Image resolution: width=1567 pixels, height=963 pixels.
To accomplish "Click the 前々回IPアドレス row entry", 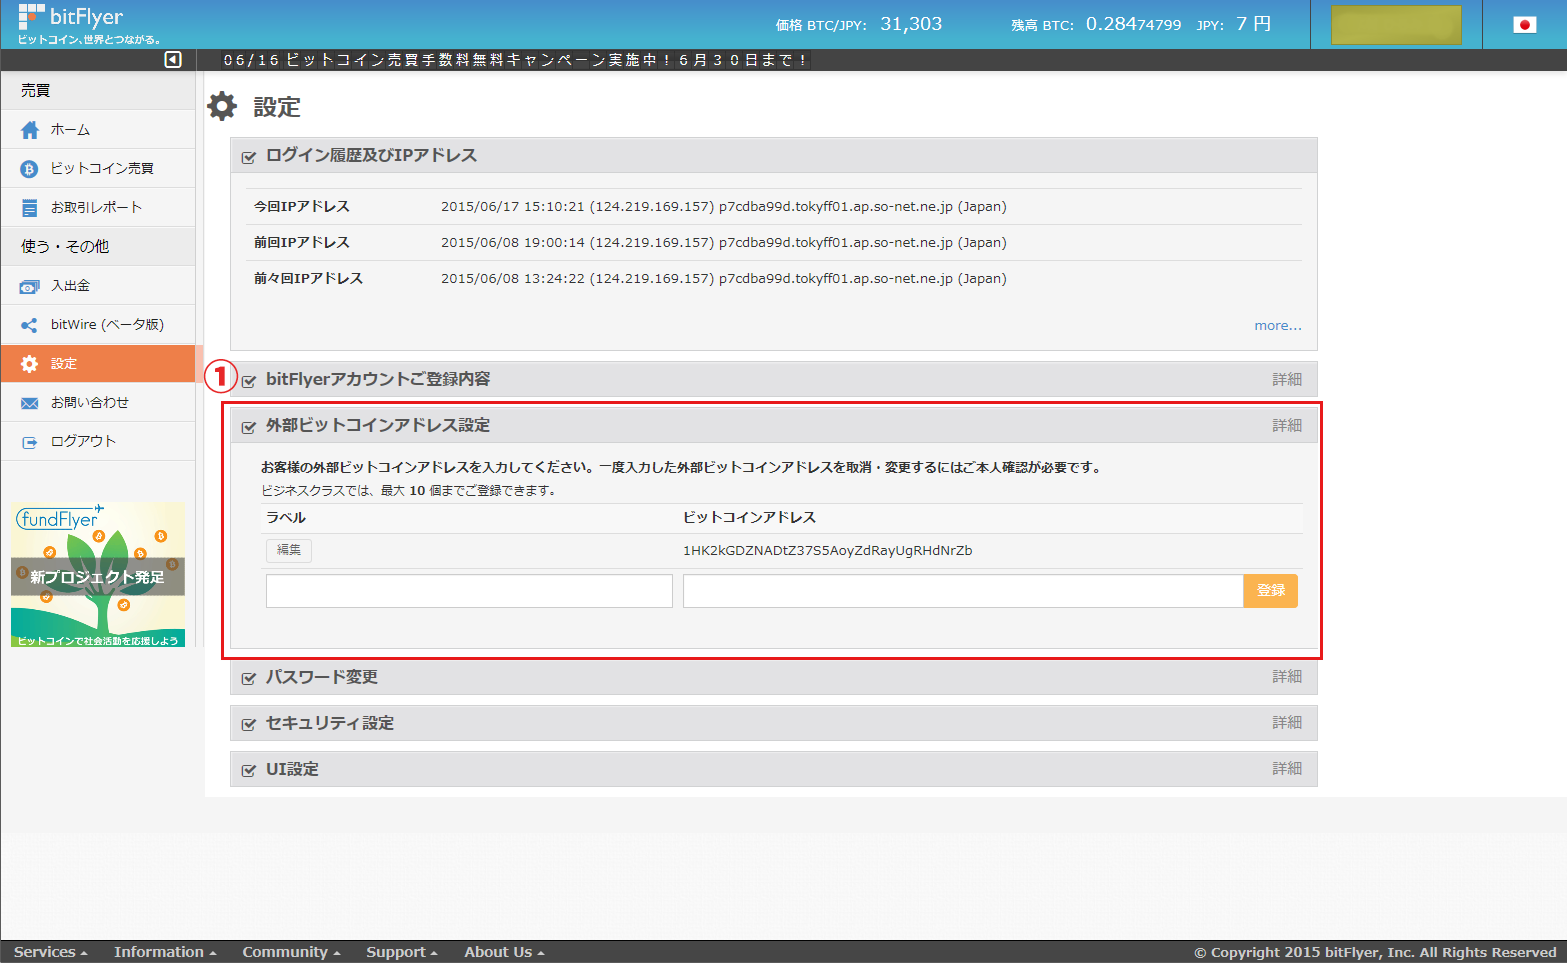I will click(773, 279).
